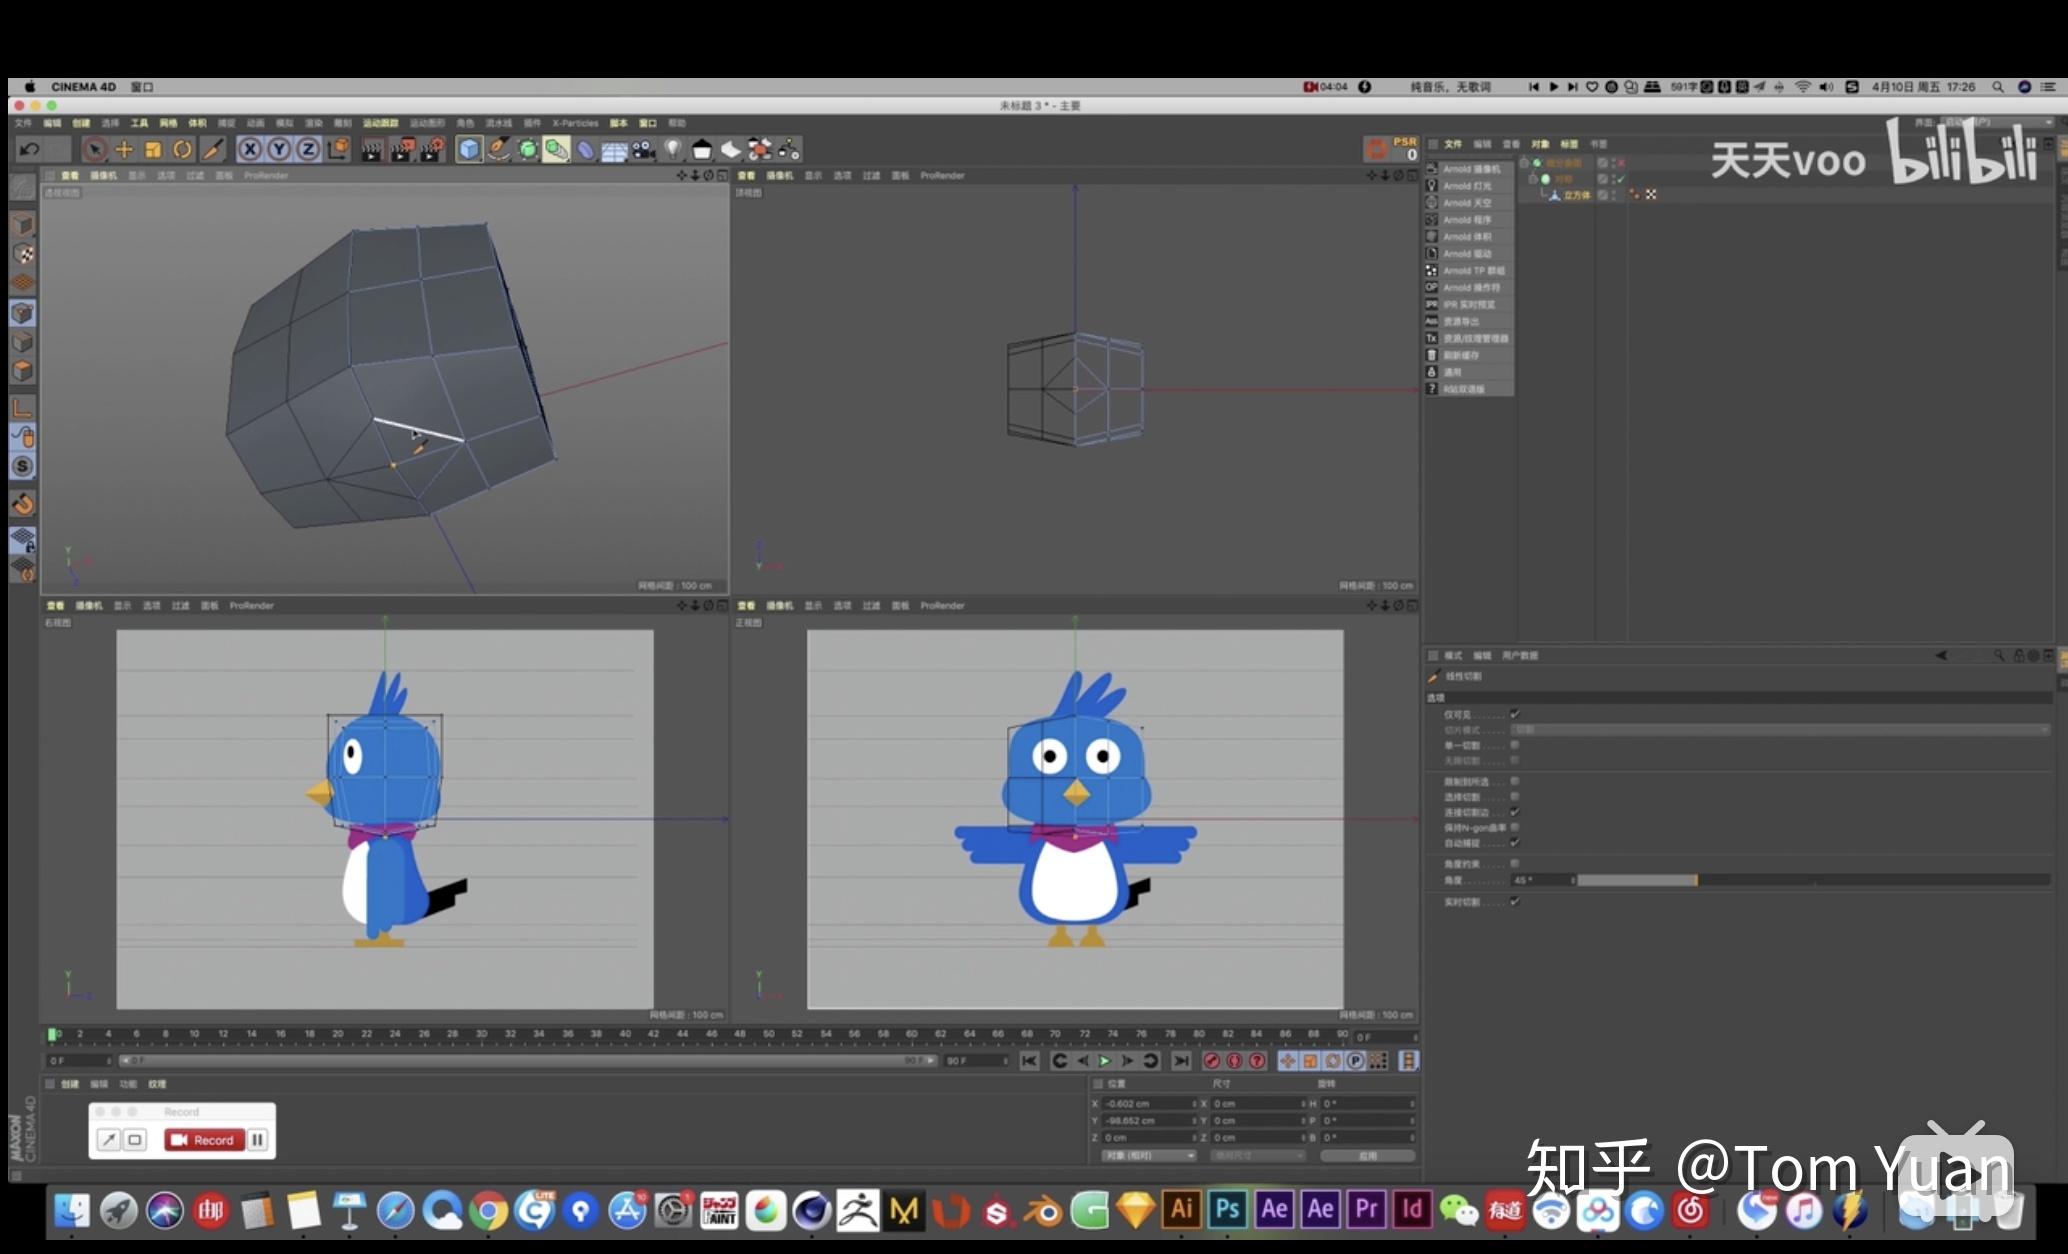Viewport: 2068px width, 1254px height.
Task: Select the Move tool in the toolbar
Action: (124, 150)
